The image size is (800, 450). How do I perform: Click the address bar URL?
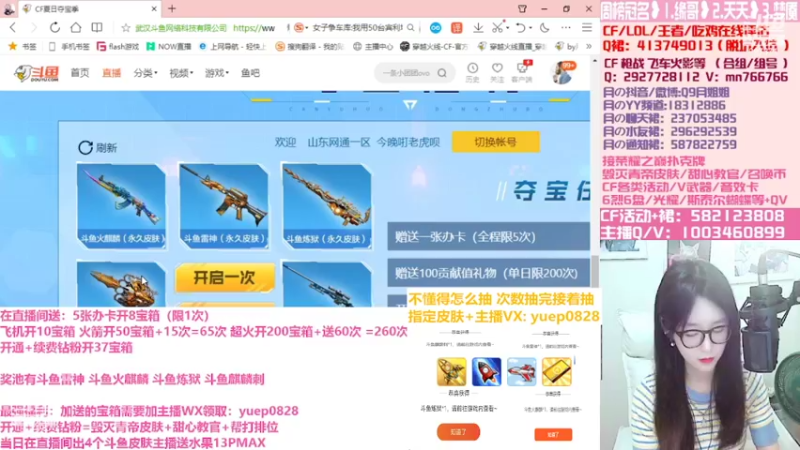(x=254, y=28)
